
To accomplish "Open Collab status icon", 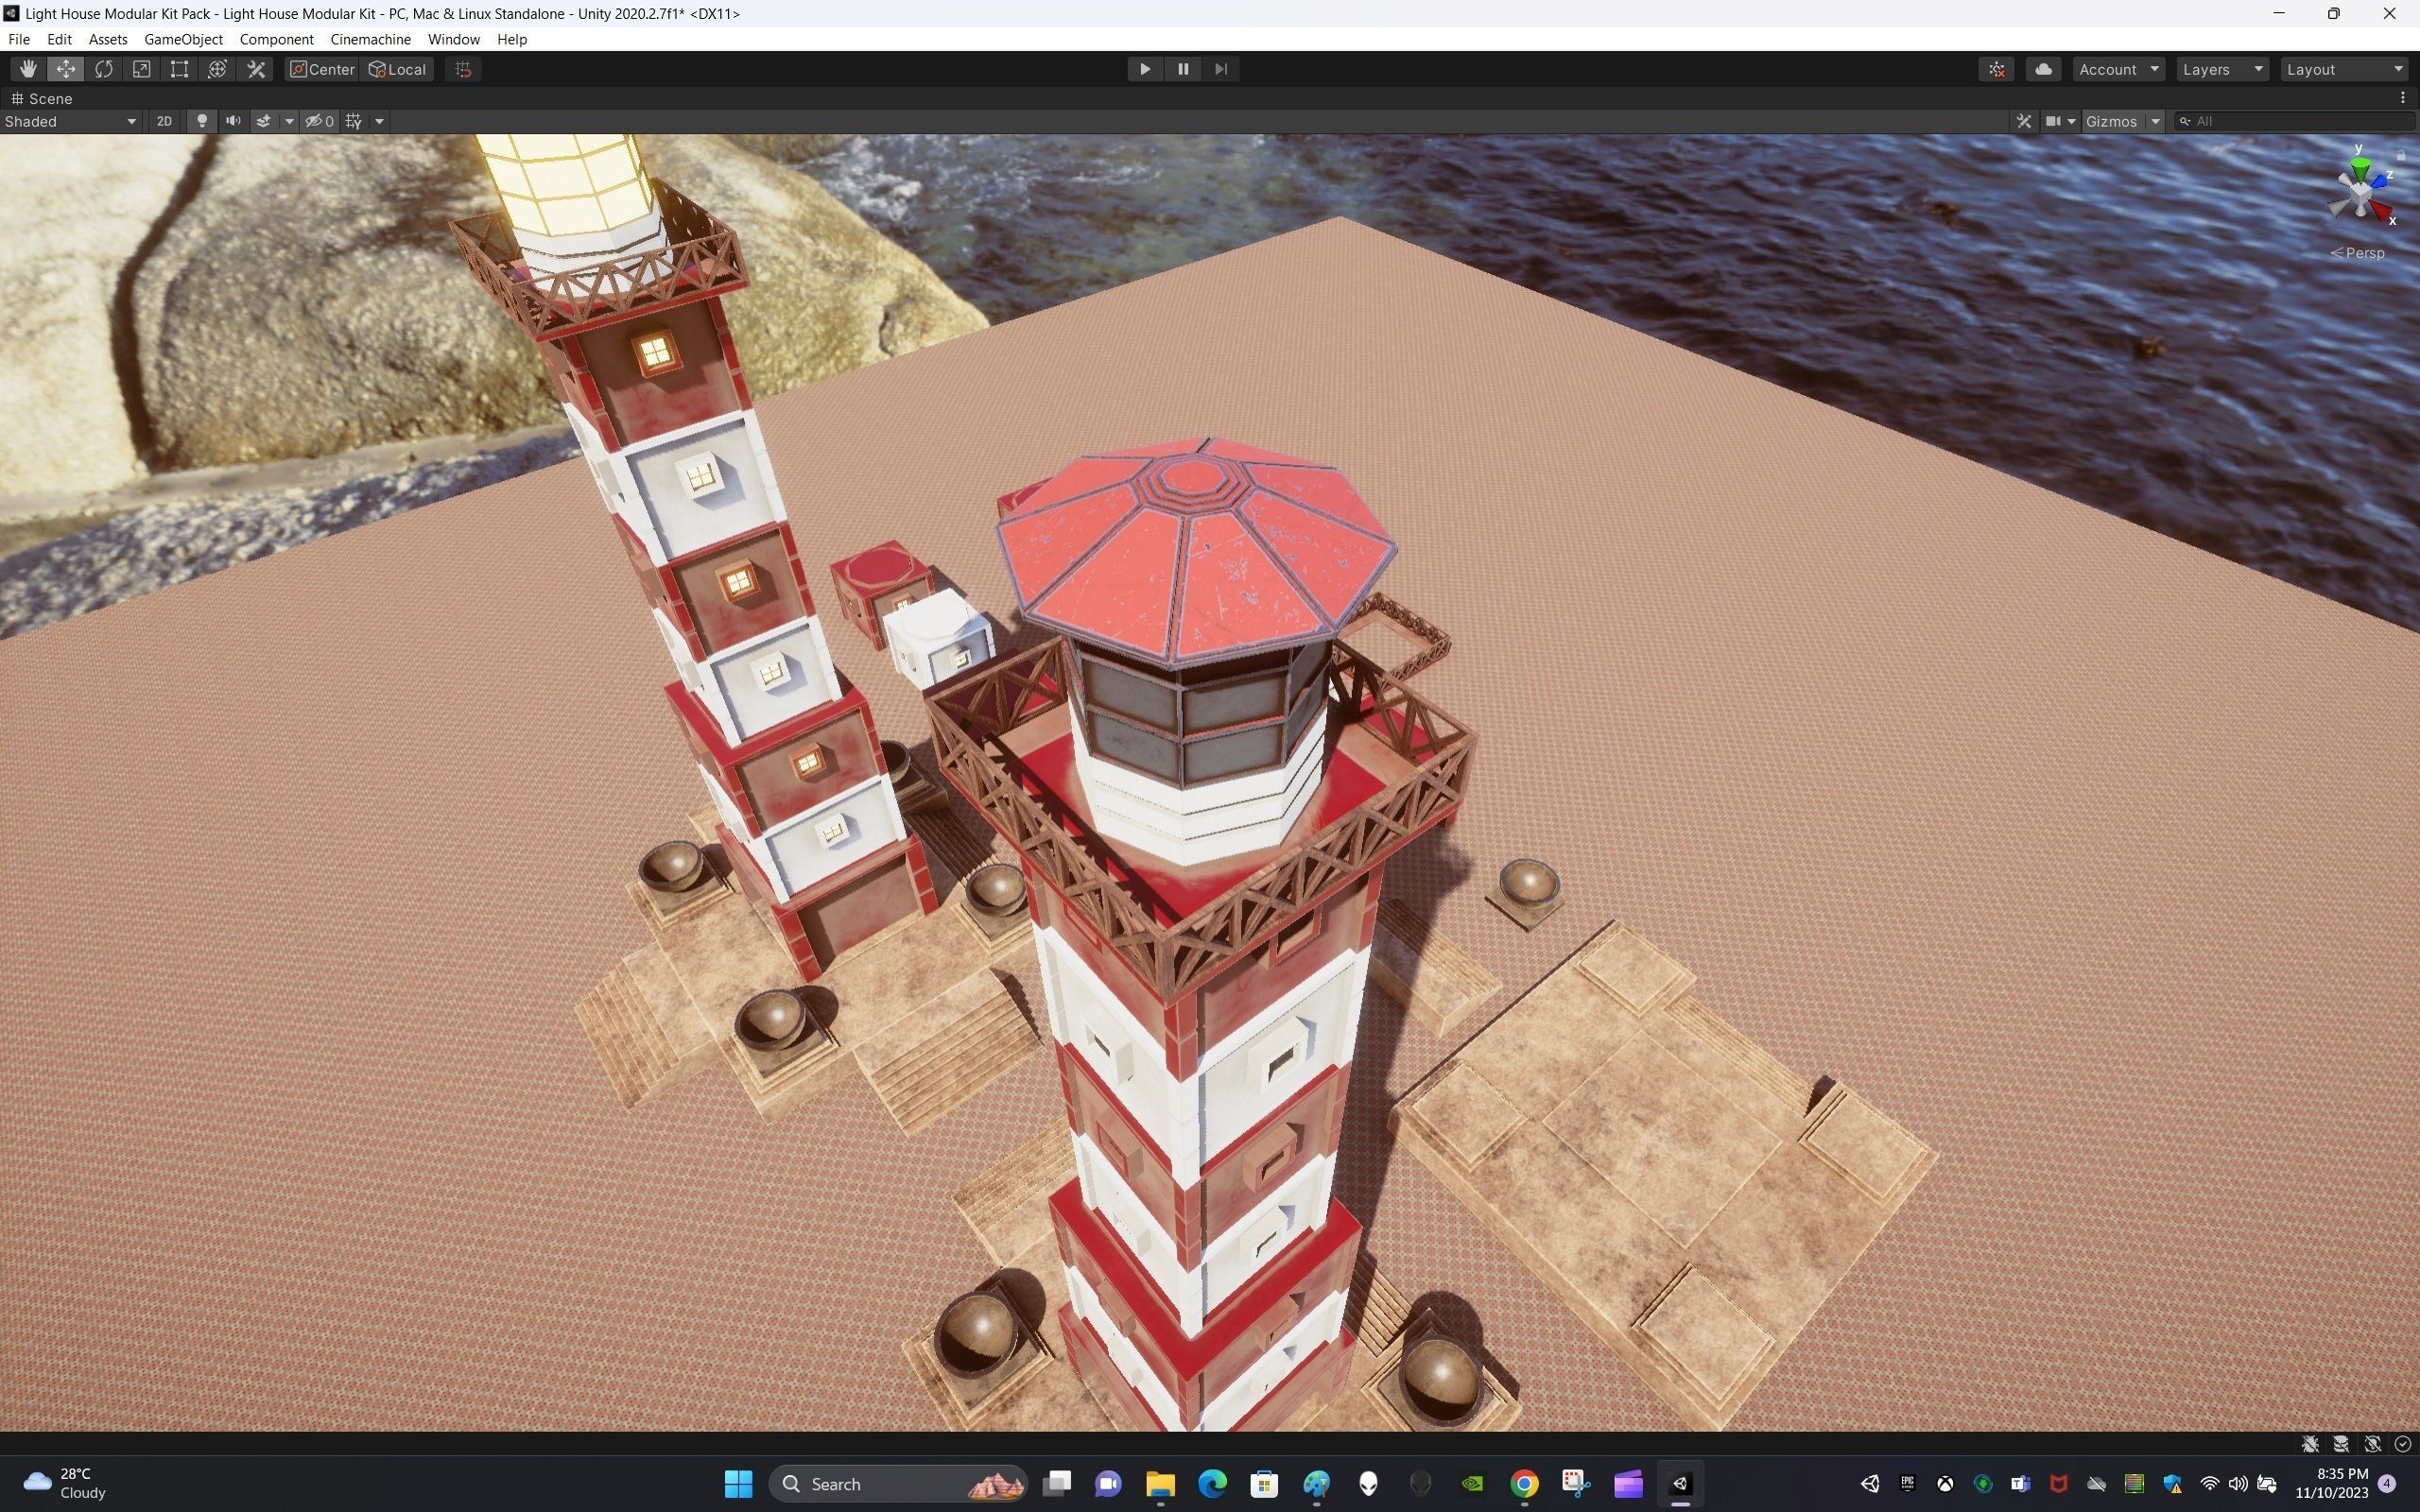I will click(x=1997, y=69).
